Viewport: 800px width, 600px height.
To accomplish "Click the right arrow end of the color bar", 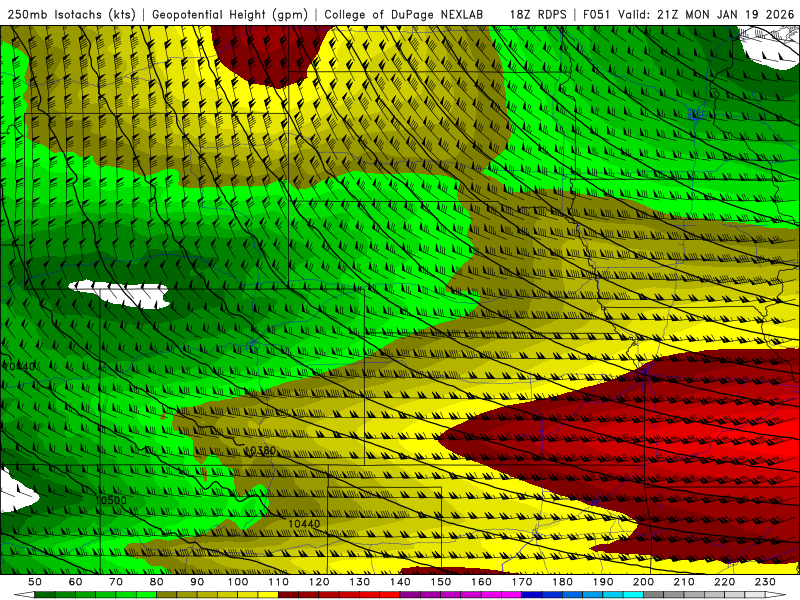I will (775, 595).
